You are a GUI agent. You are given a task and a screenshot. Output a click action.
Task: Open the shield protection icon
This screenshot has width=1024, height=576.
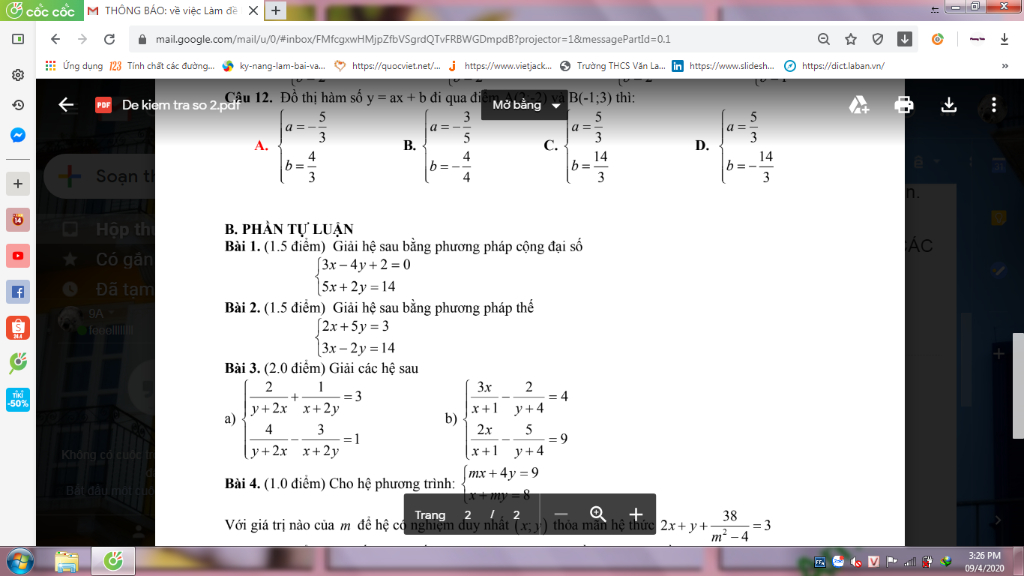tap(877, 39)
